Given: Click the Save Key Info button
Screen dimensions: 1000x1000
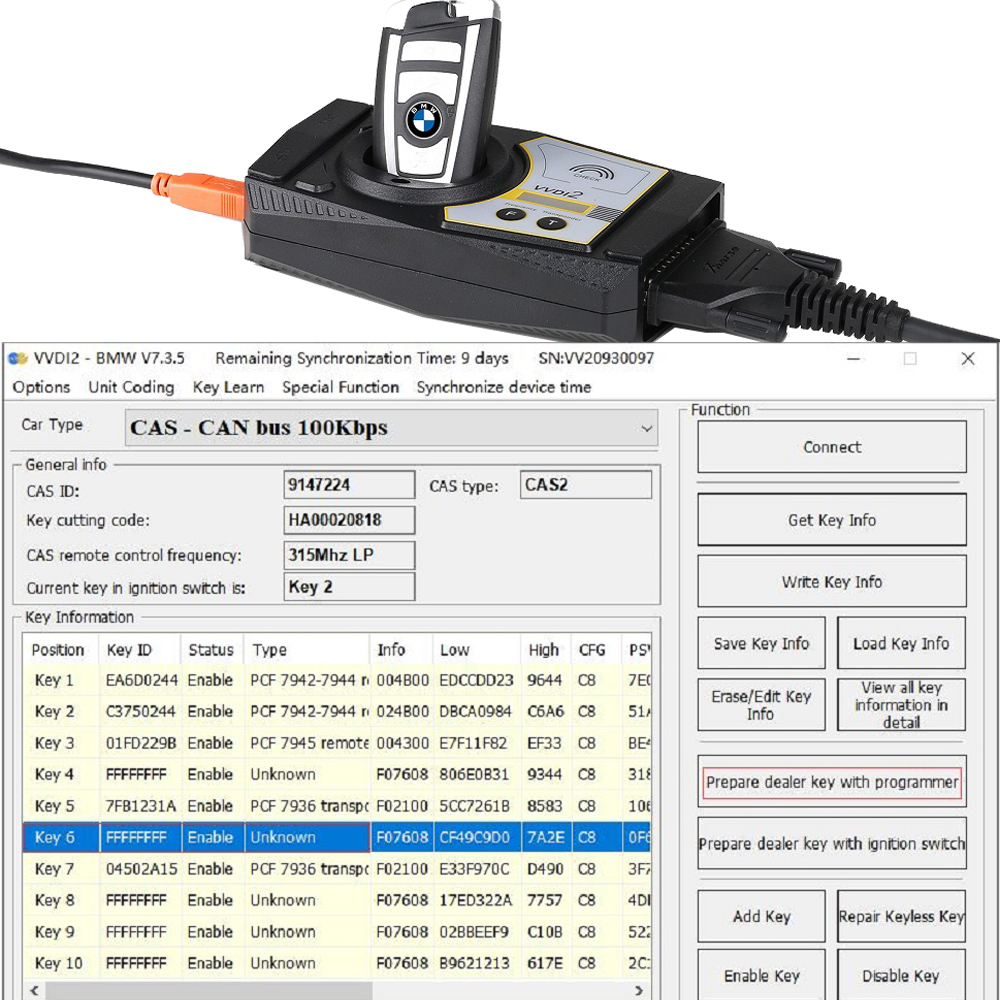Looking at the screenshot, I should (x=761, y=643).
